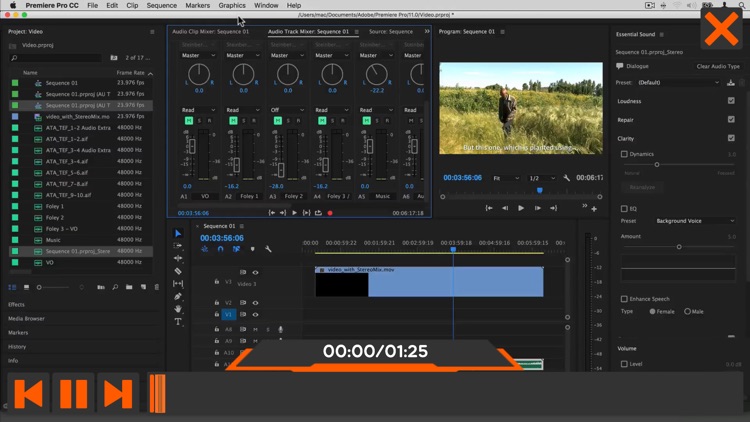Switch Project panel to list view
The height and width of the screenshot is (422, 750).
tap(12, 287)
